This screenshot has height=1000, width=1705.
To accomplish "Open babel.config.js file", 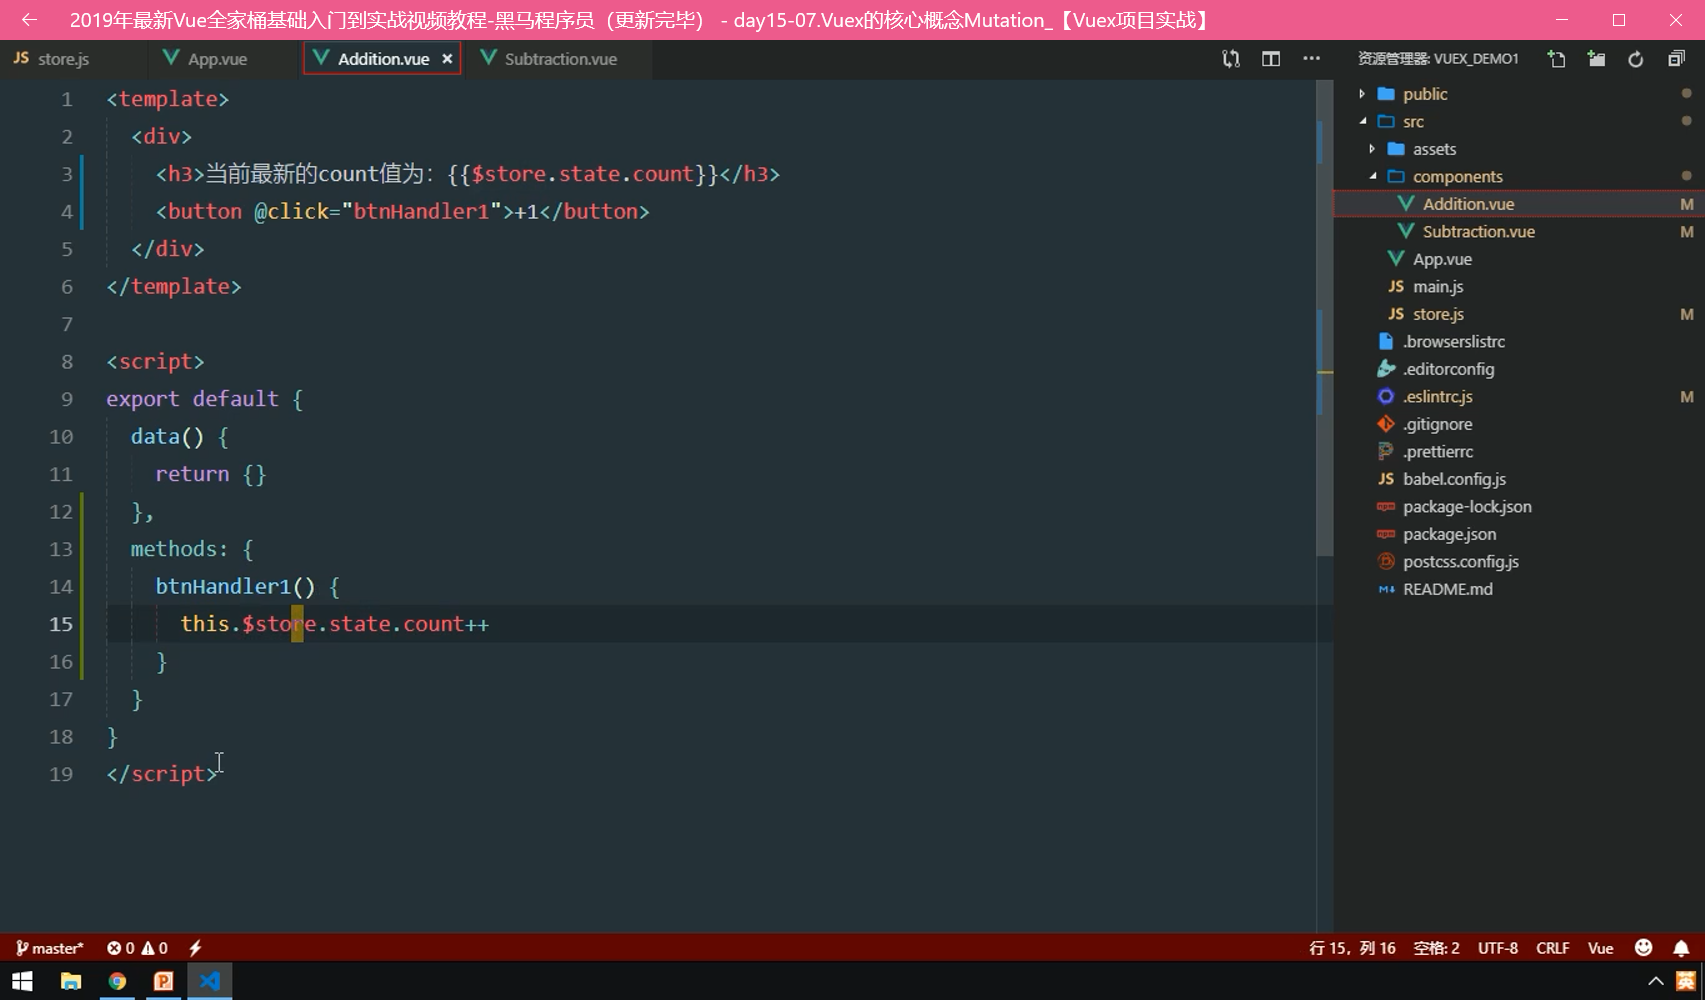I will pyautogui.click(x=1519, y=479).
